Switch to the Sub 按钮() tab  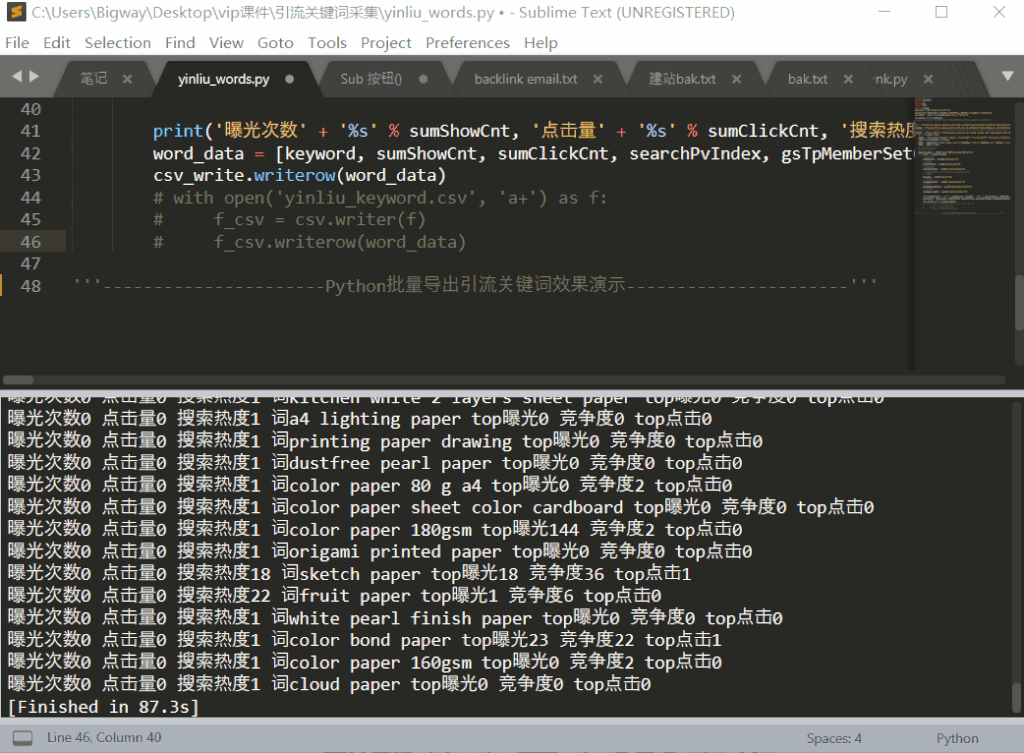371,79
